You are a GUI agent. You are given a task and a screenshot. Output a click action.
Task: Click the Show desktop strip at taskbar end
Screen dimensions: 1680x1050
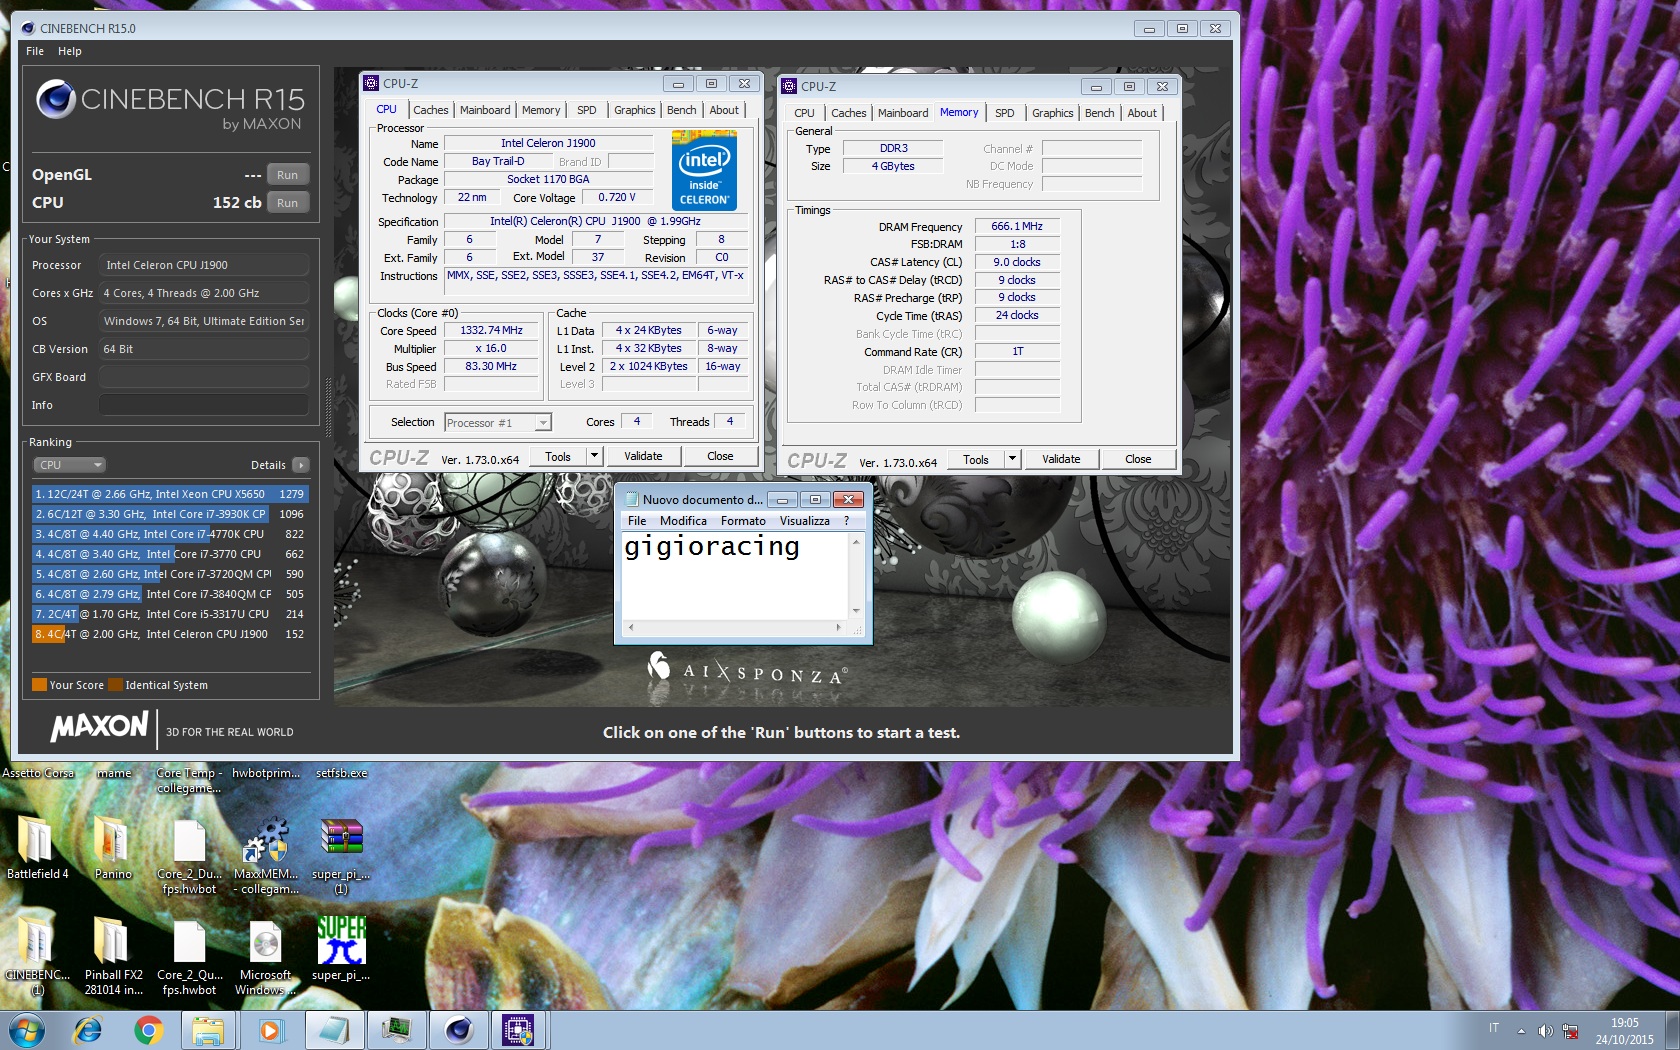[x=1672, y=1030]
